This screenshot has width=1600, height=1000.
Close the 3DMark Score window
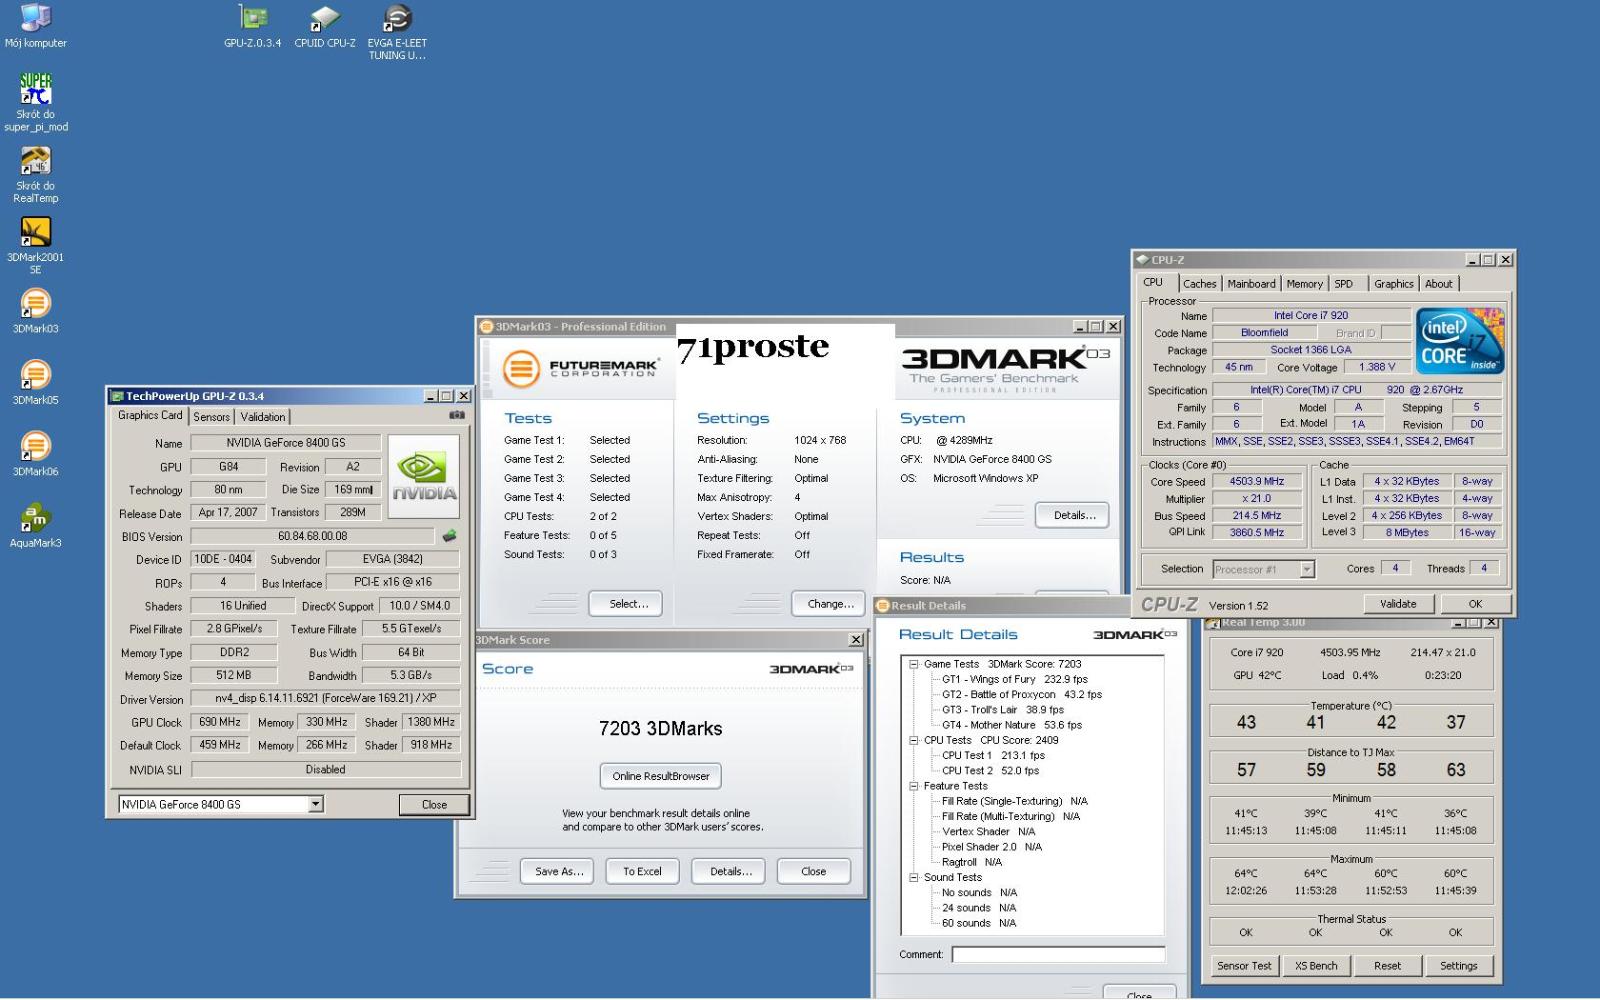point(856,640)
